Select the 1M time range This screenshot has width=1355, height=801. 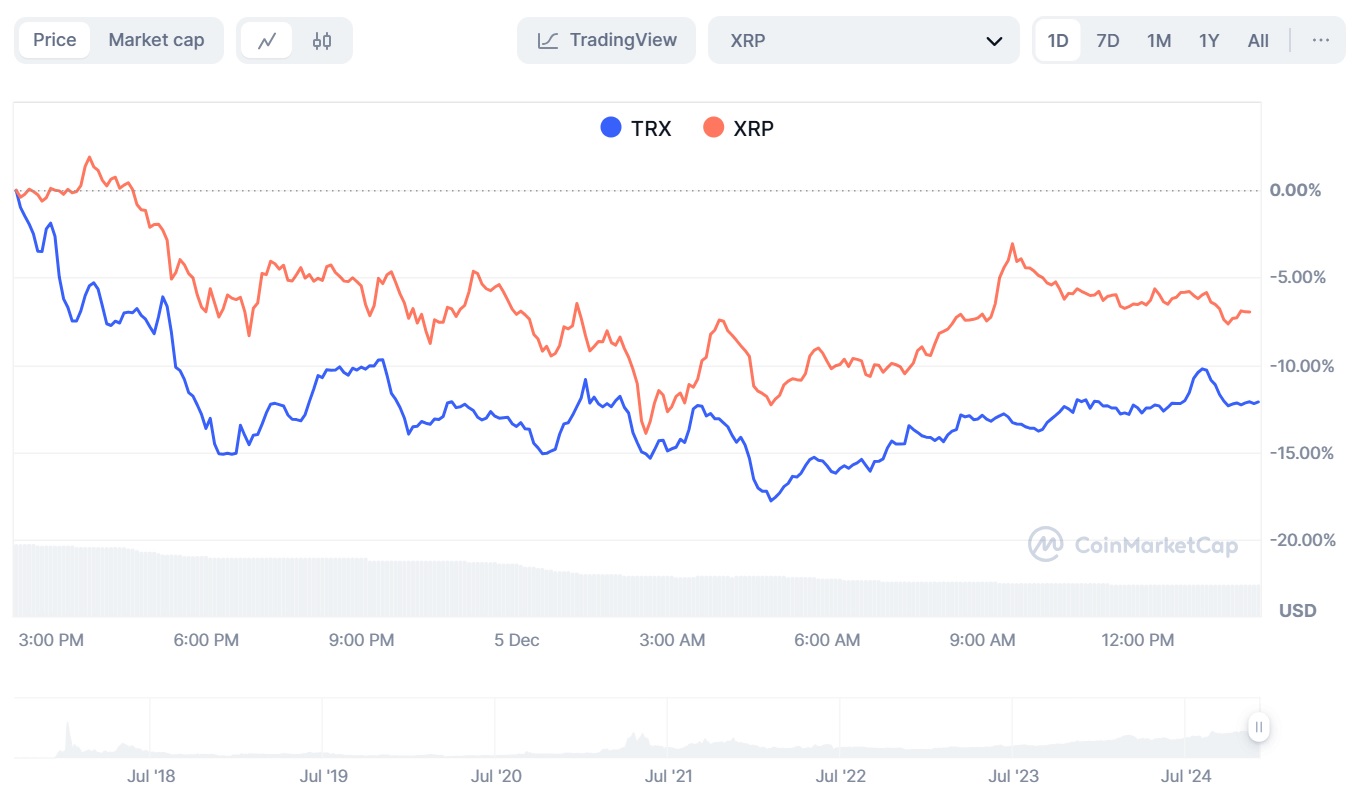coord(1159,41)
